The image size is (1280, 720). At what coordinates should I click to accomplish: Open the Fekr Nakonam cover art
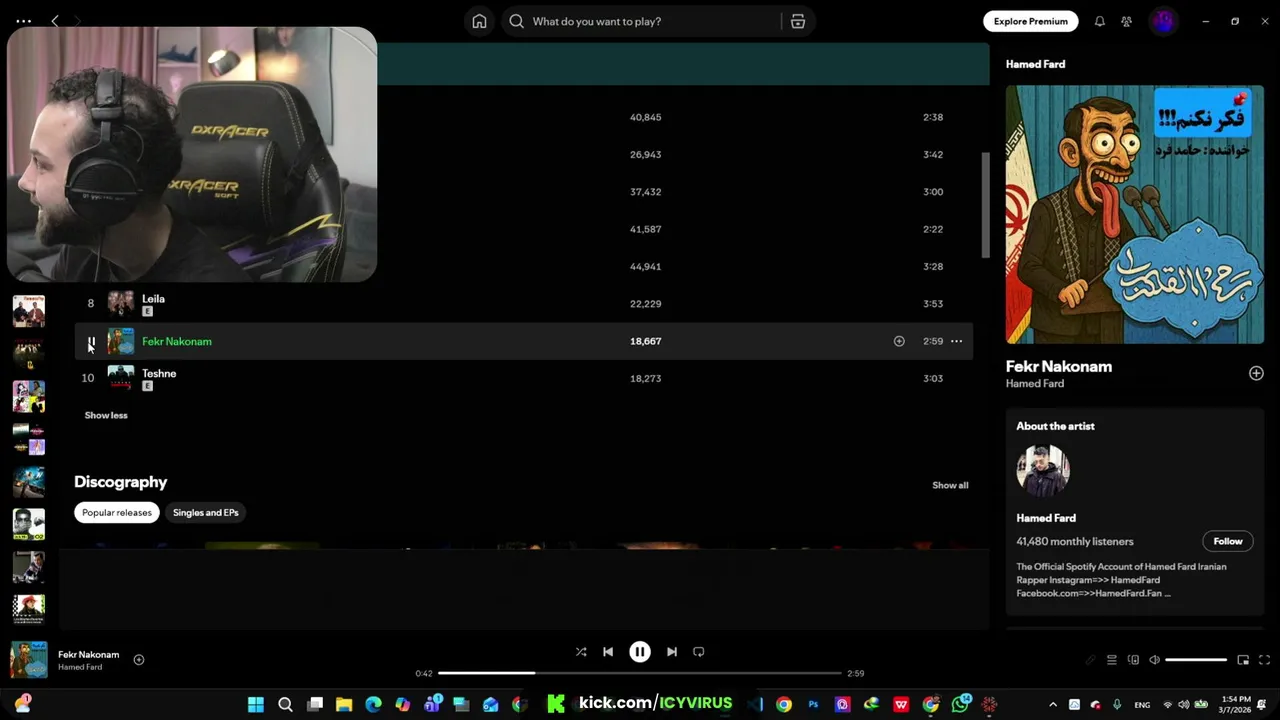pos(1135,214)
